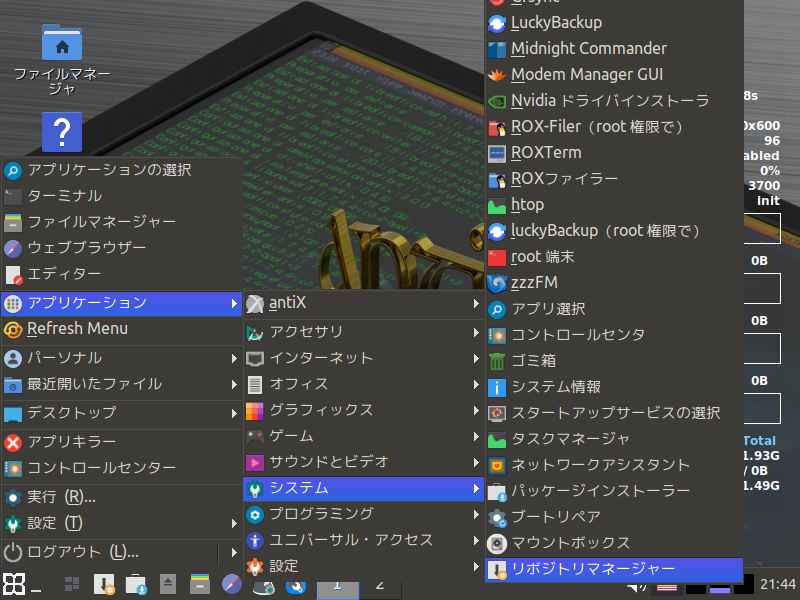
Task: Expand the 設定 (T) submenu
Action: coord(121,523)
